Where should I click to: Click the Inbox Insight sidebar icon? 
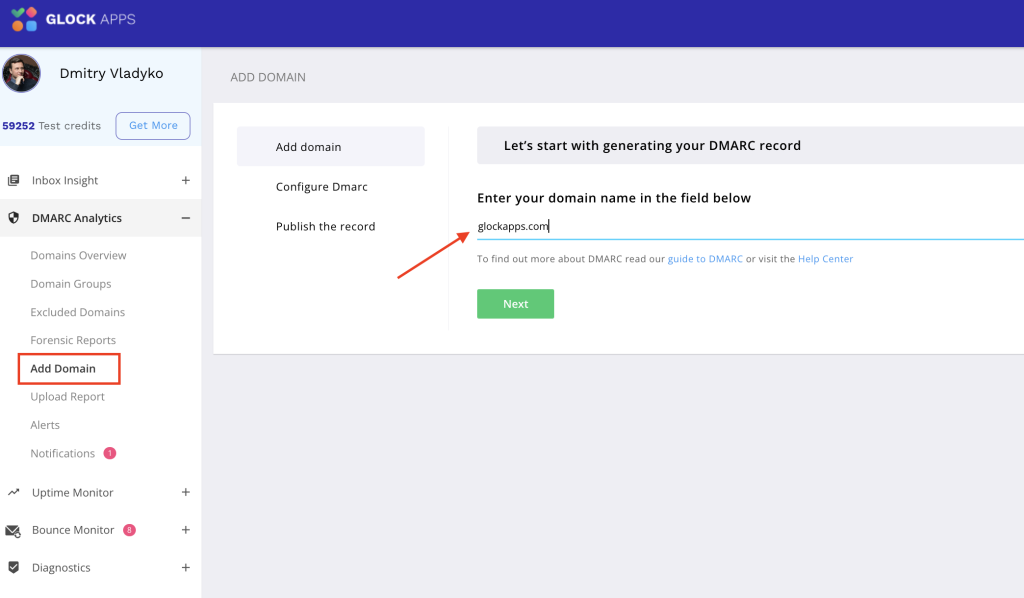pos(13,181)
